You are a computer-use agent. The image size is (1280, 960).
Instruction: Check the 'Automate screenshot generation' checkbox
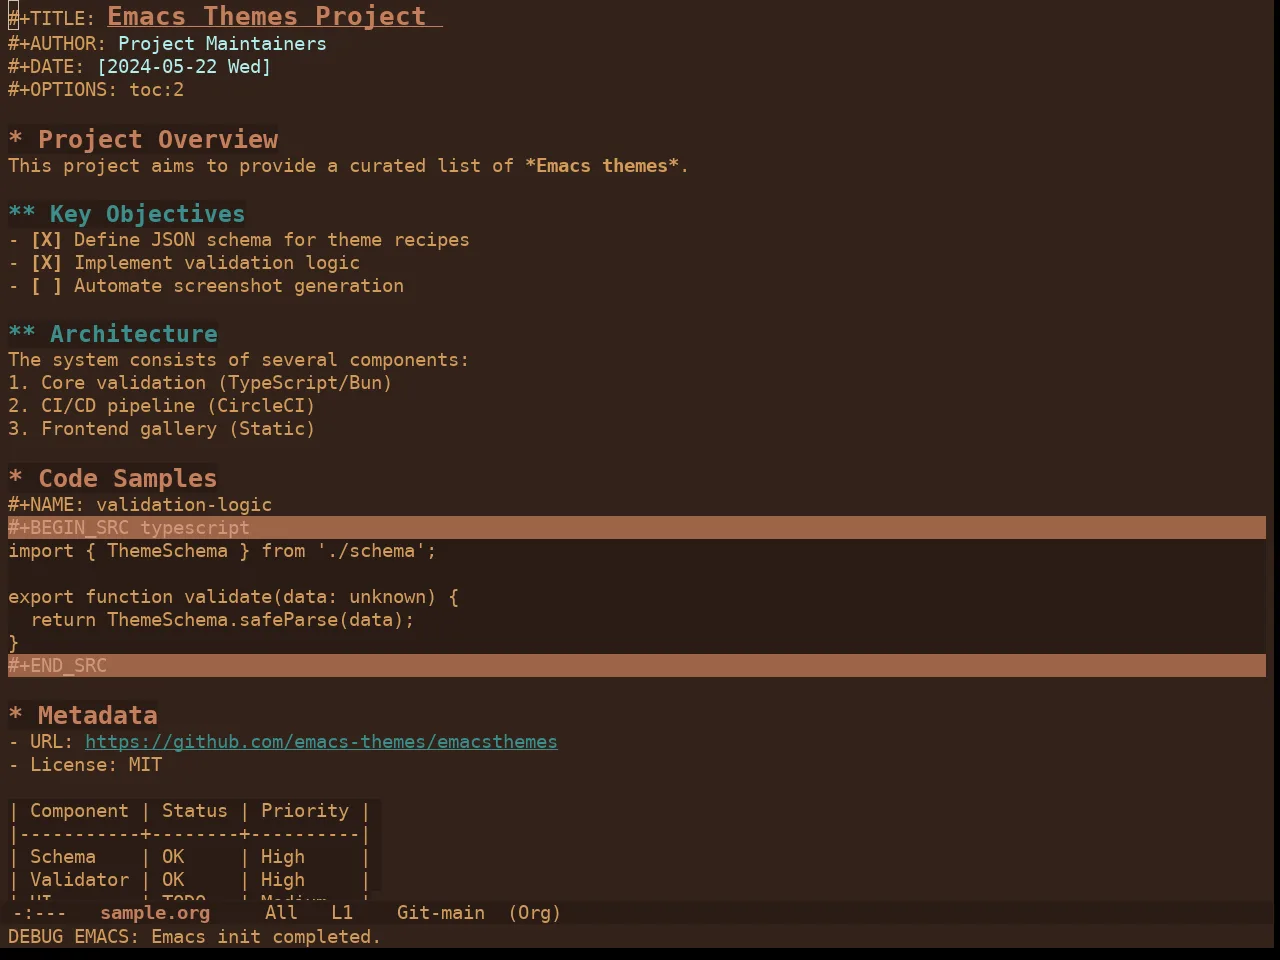coord(46,286)
